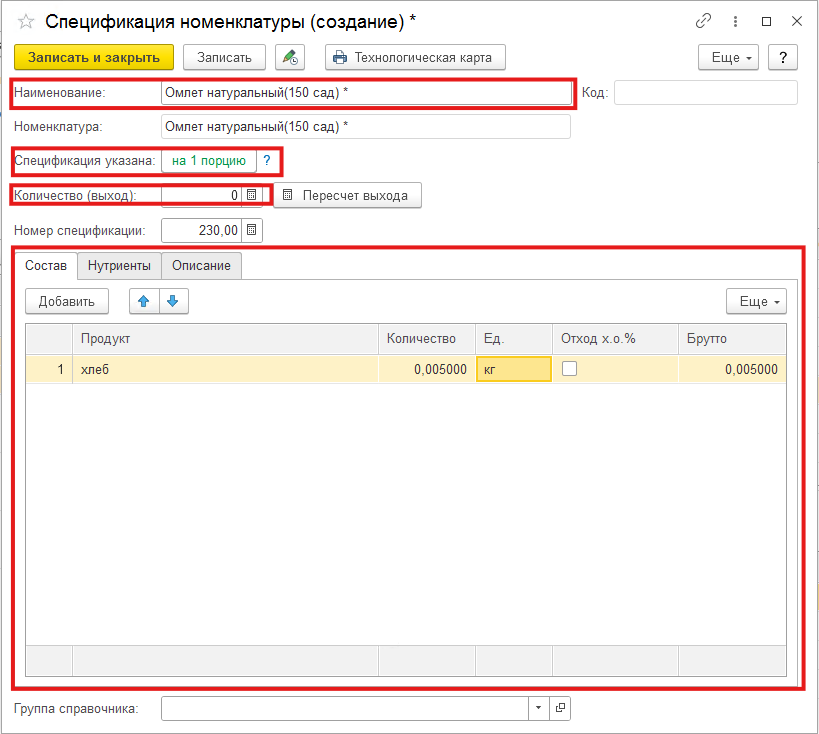Image resolution: width=819 pixels, height=734 pixels.
Task: Click the Записать и закрыть button
Action: [x=94, y=57]
